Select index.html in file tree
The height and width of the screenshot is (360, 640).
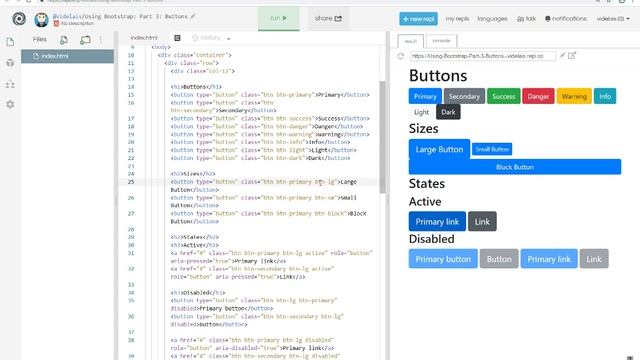coord(67,56)
